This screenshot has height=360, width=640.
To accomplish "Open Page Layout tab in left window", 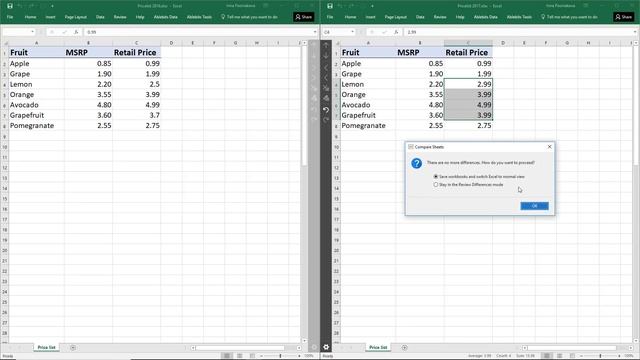I will [76, 17].
